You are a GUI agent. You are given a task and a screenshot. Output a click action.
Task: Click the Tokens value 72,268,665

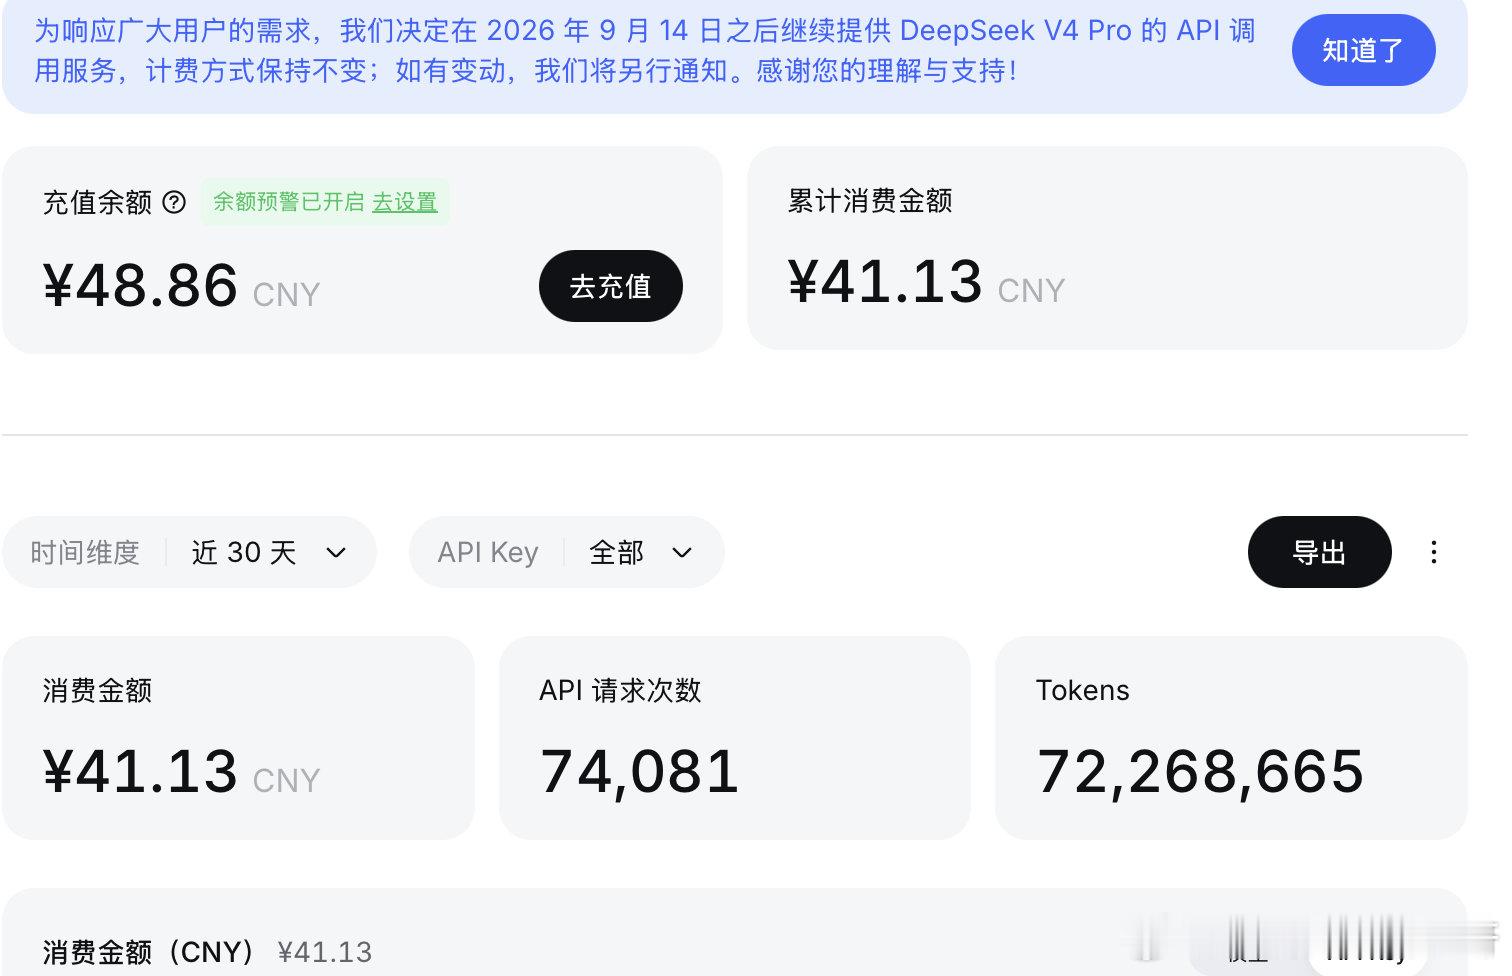(1200, 772)
